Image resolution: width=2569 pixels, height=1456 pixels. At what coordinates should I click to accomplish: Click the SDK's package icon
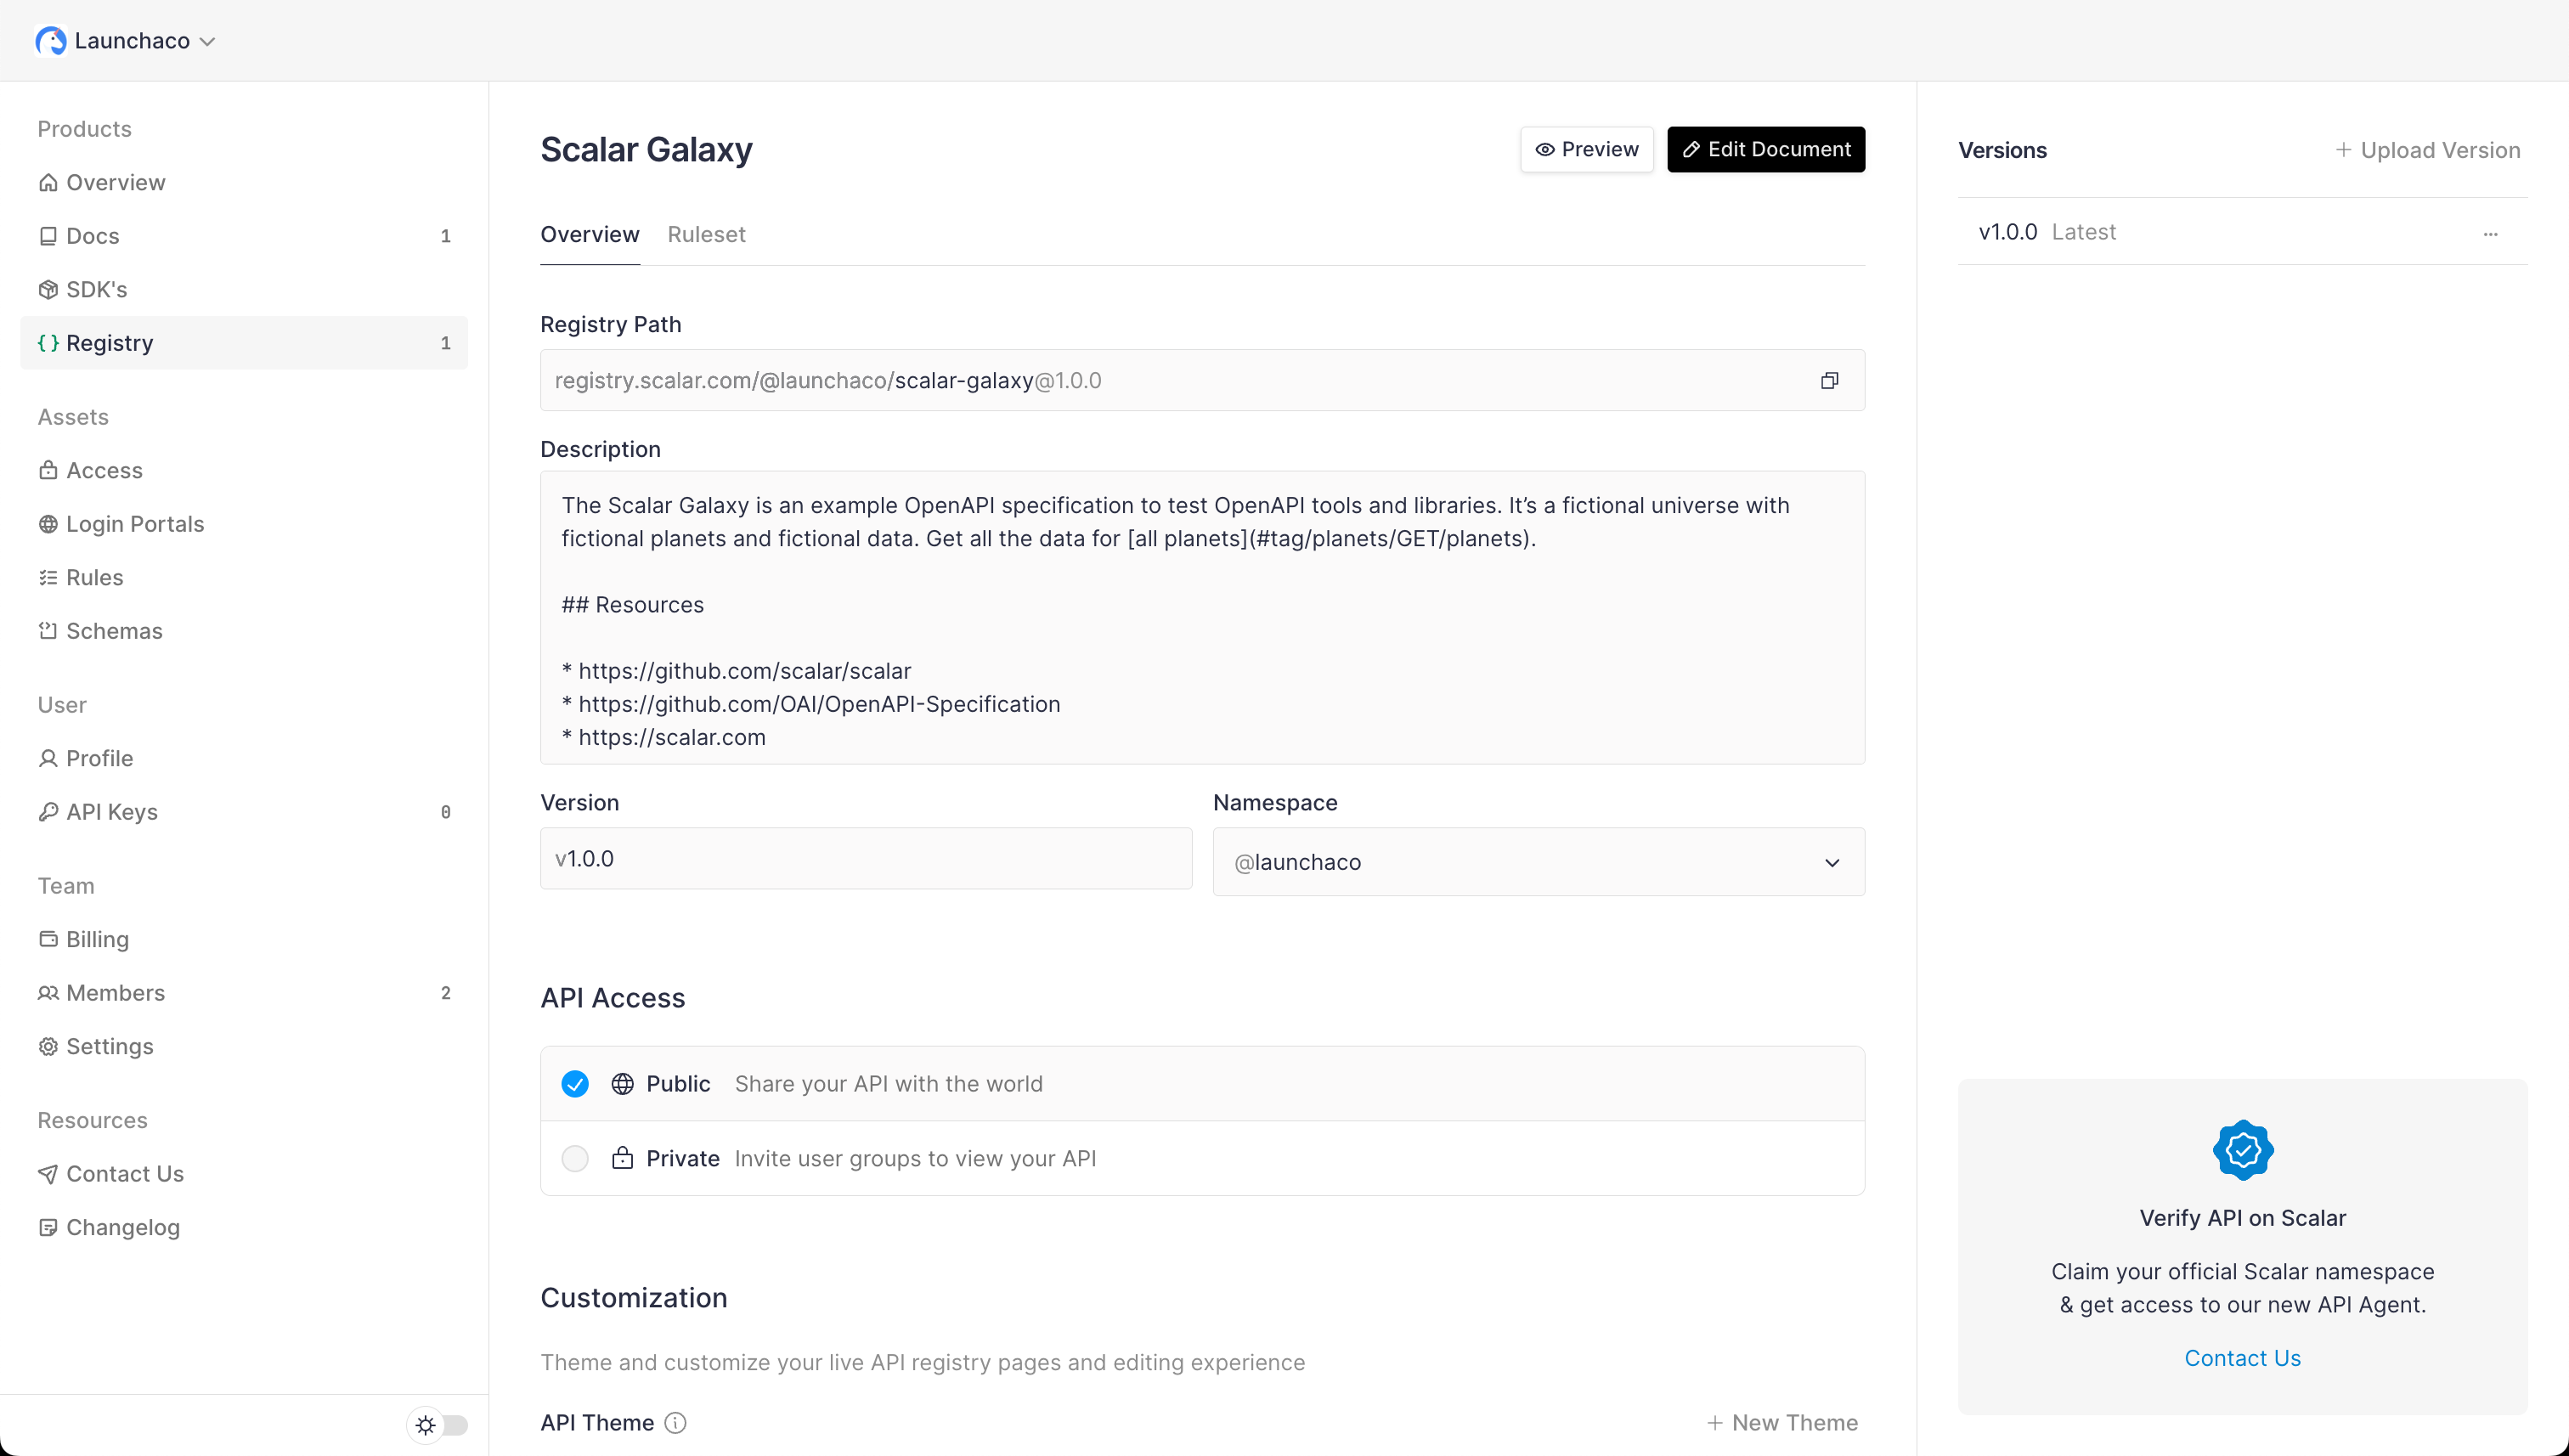coord(48,289)
